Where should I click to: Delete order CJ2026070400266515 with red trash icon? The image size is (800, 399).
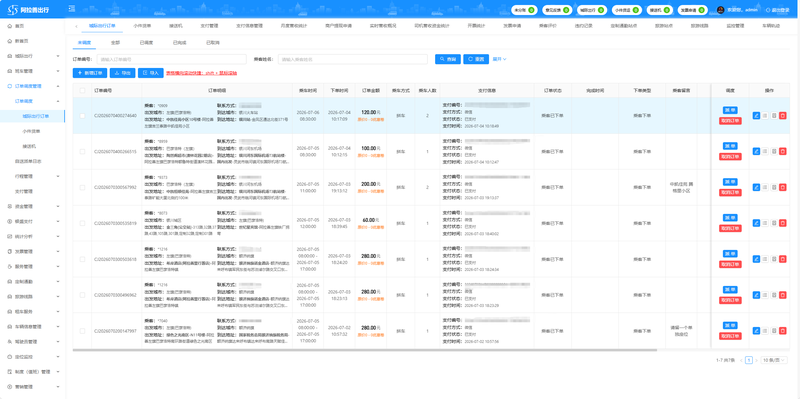coord(783,152)
